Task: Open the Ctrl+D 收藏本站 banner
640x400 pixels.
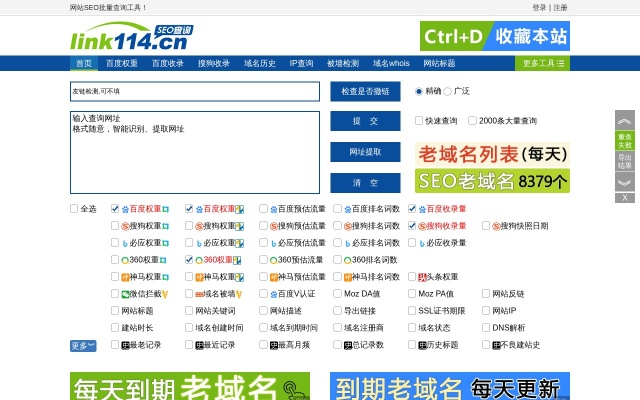Action: 494,37
